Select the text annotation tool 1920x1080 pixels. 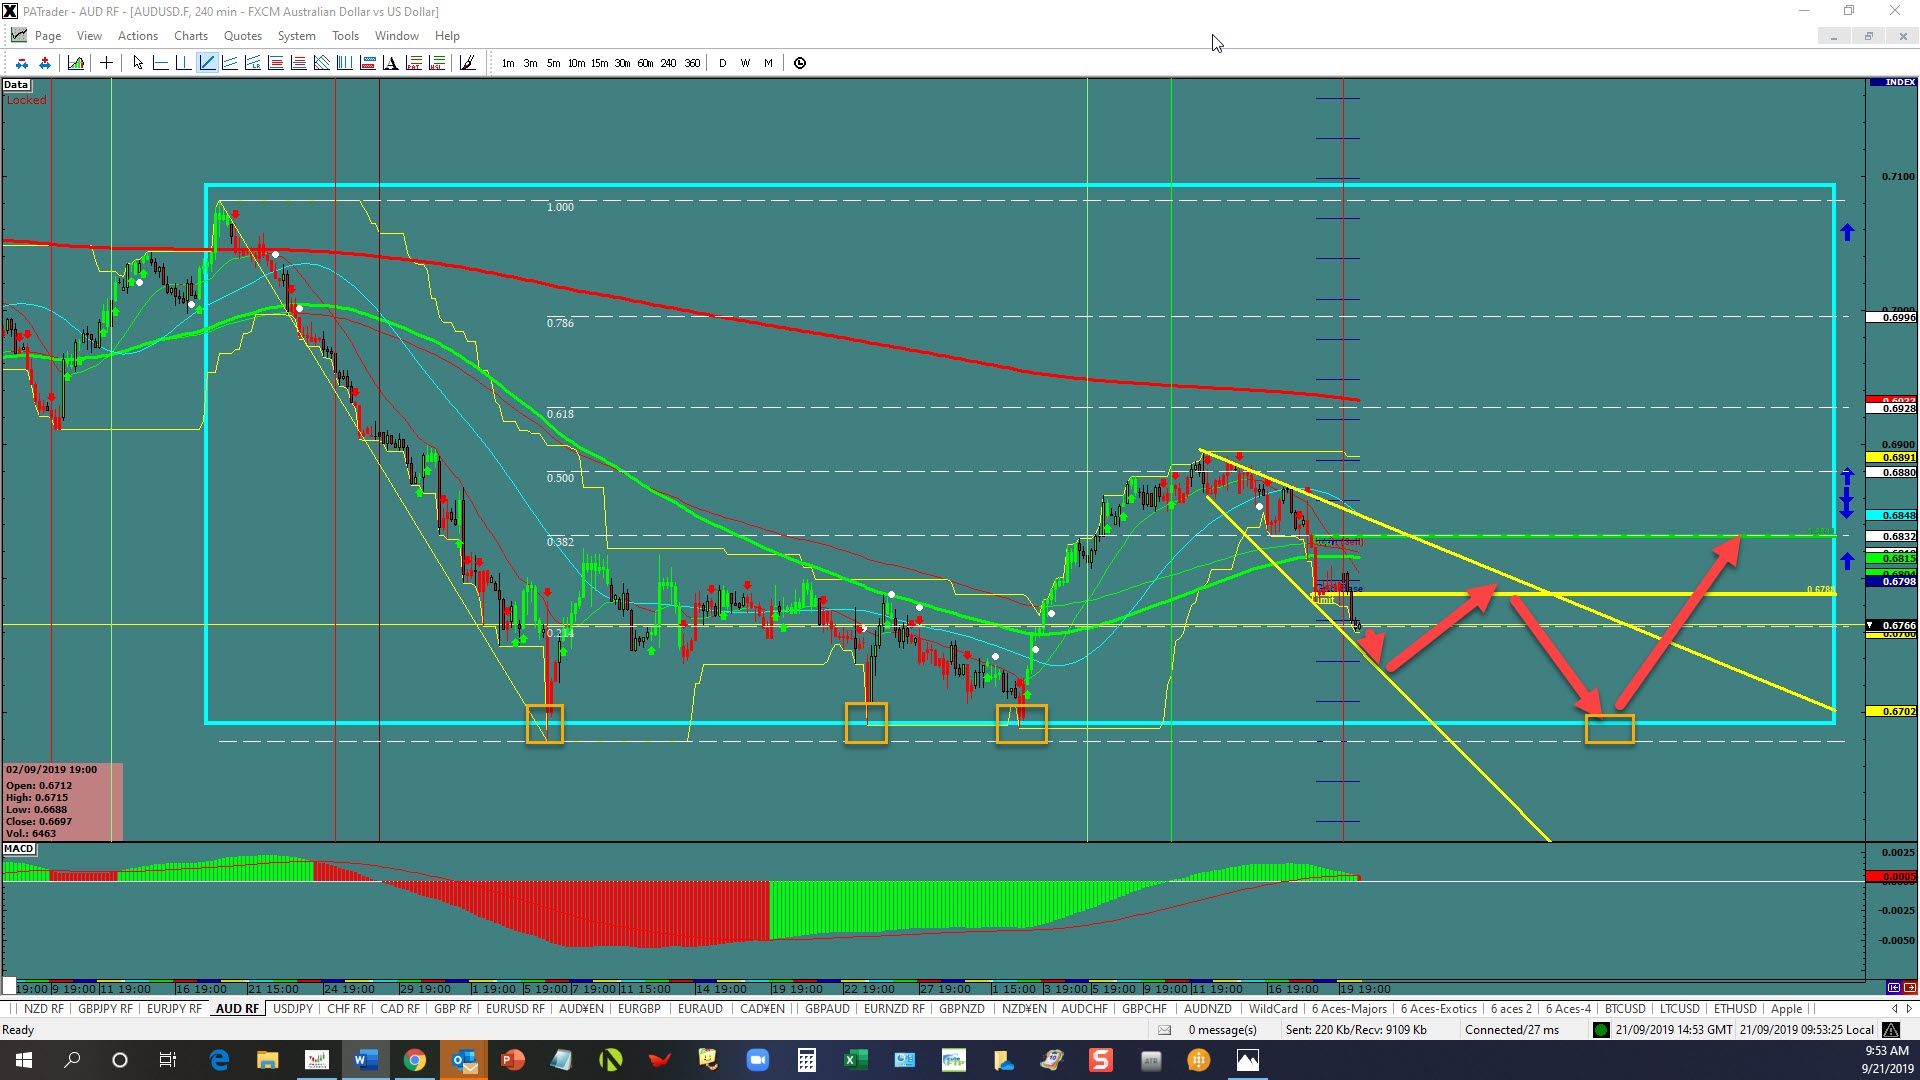(x=390, y=63)
